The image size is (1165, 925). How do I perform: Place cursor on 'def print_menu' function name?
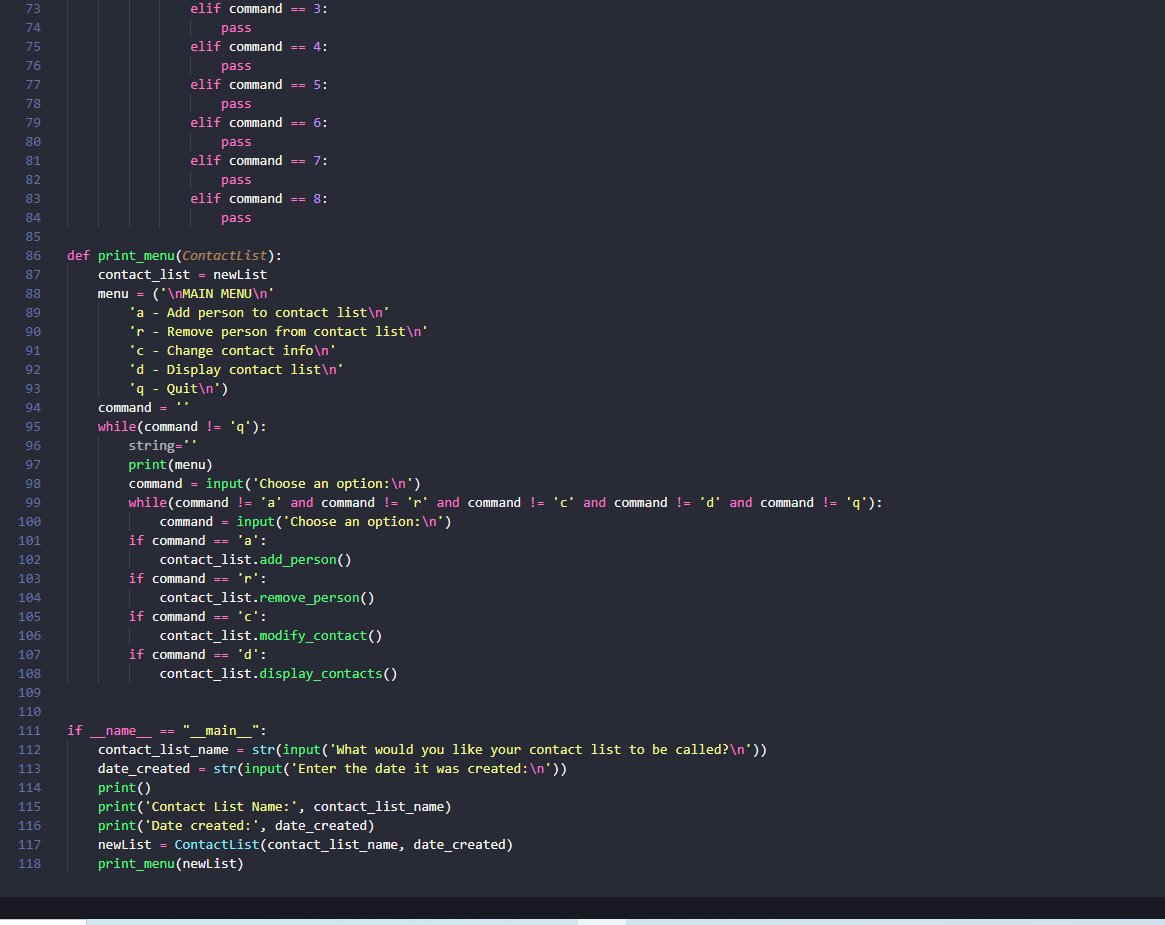tap(136, 256)
